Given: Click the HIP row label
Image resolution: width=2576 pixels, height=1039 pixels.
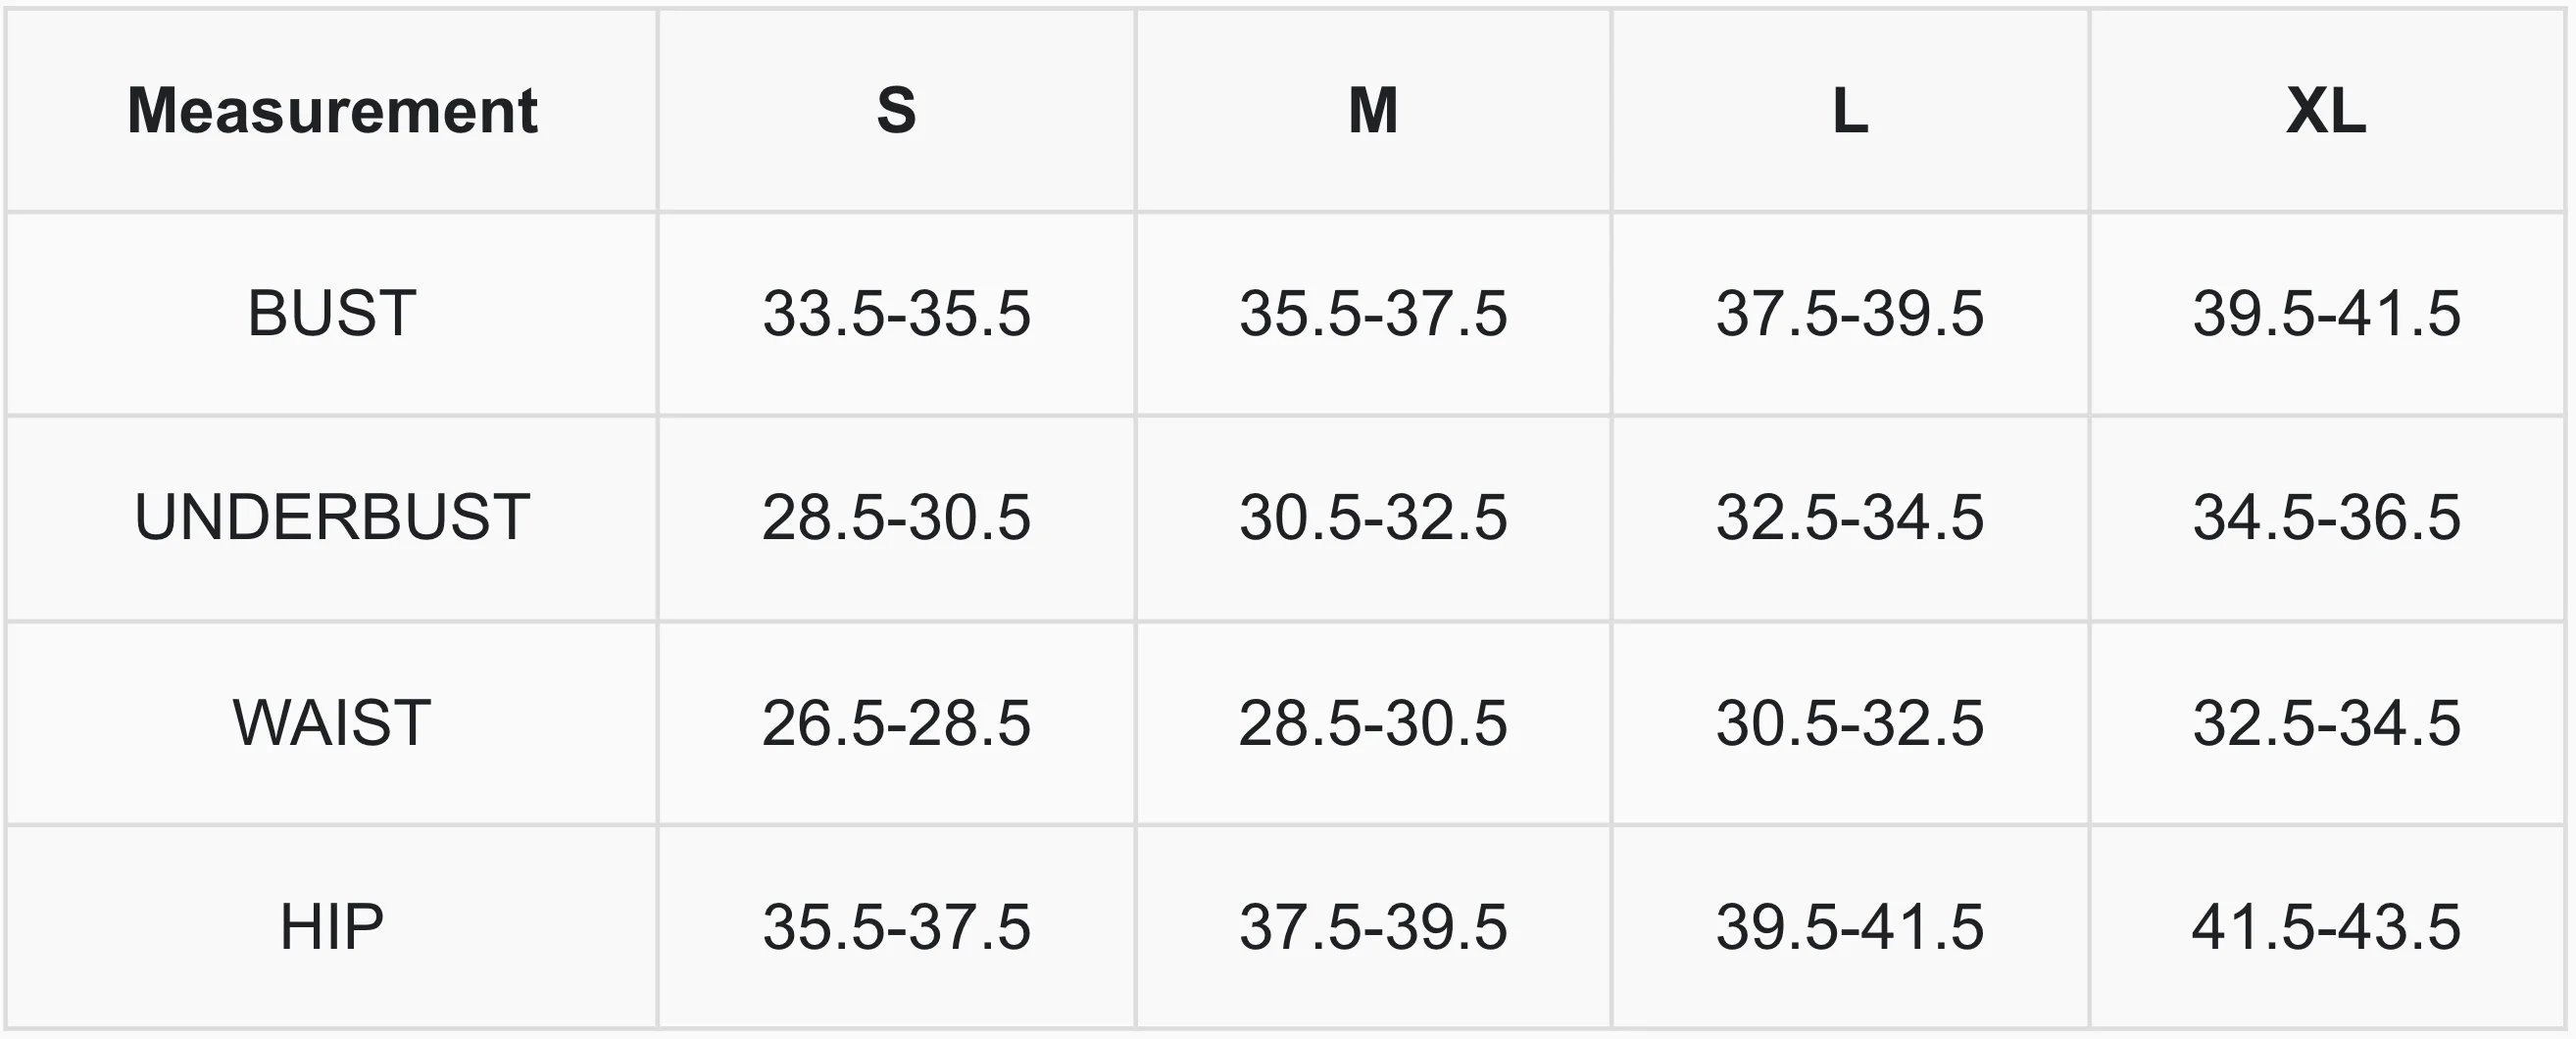Looking at the screenshot, I should 332,926.
